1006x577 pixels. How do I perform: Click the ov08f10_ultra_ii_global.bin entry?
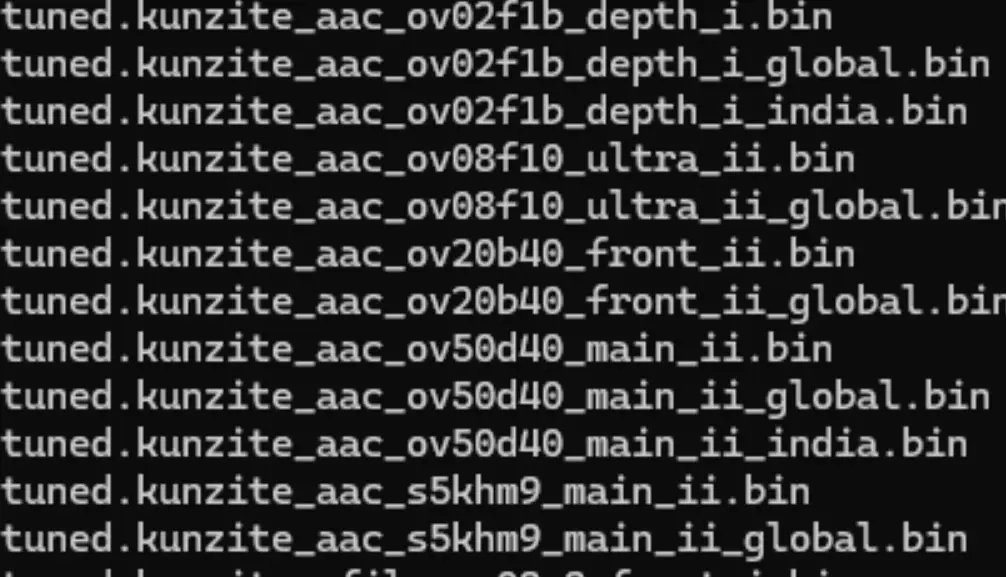(x=503, y=207)
